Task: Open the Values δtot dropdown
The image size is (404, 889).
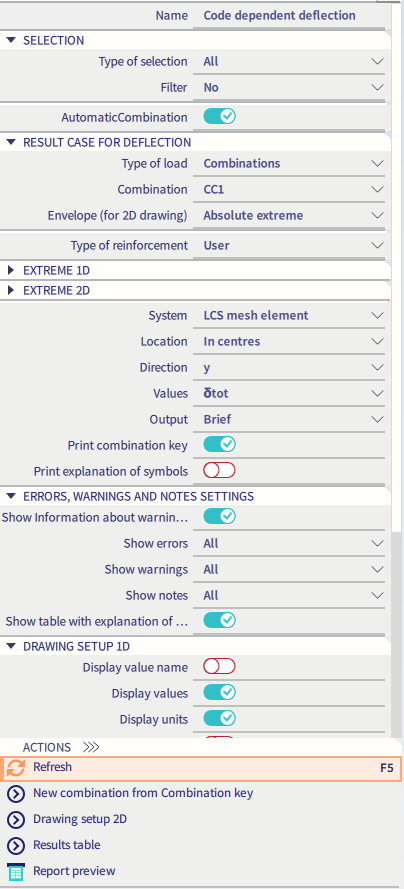Action: click(289, 393)
